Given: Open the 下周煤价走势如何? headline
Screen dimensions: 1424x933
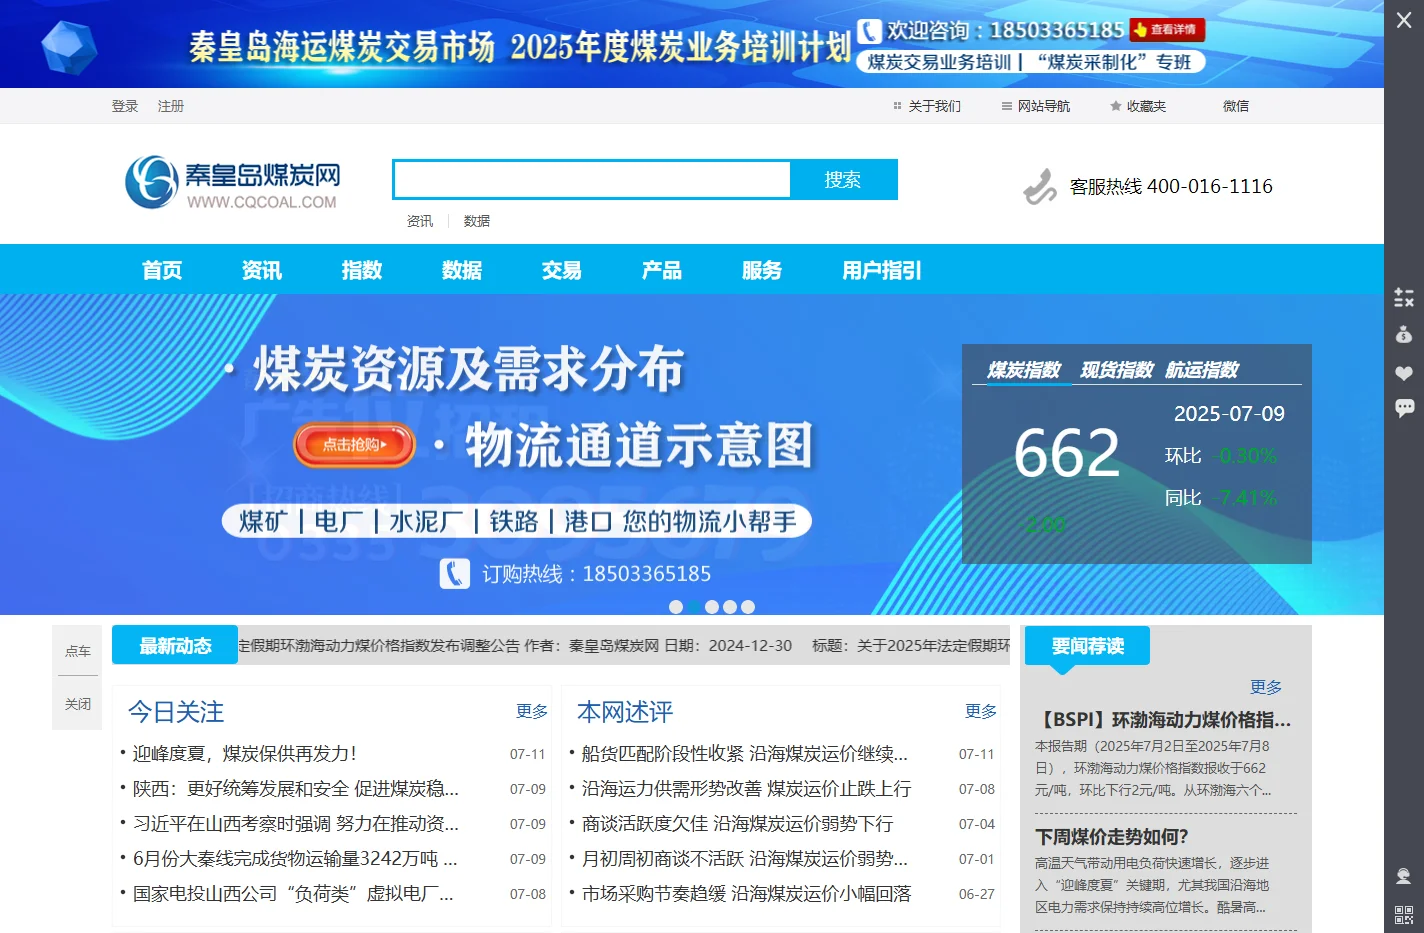Looking at the screenshot, I should click(1112, 837).
